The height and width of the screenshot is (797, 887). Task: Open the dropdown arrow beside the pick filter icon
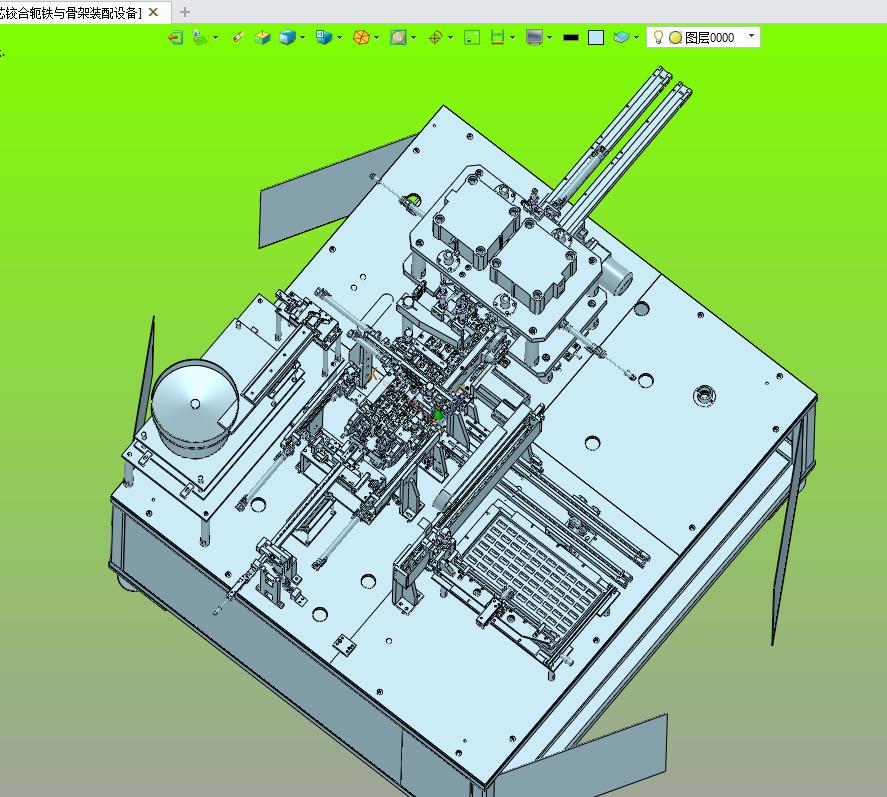tap(216, 38)
